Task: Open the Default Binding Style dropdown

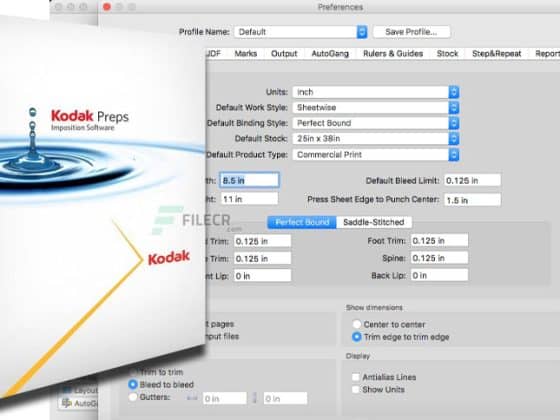Action: tap(376, 123)
